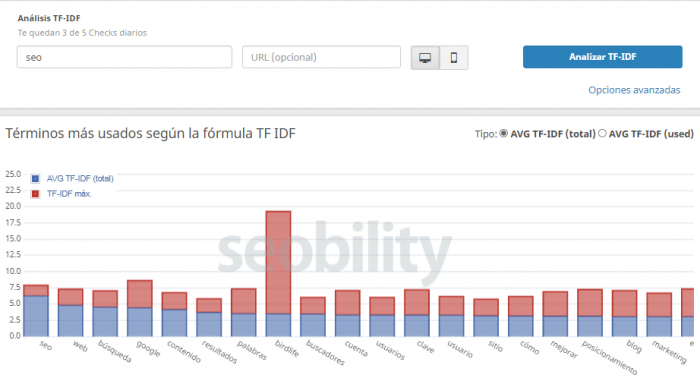Focus the URL (opcional) input field
The height and width of the screenshot is (381, 700).
[321, 57]
